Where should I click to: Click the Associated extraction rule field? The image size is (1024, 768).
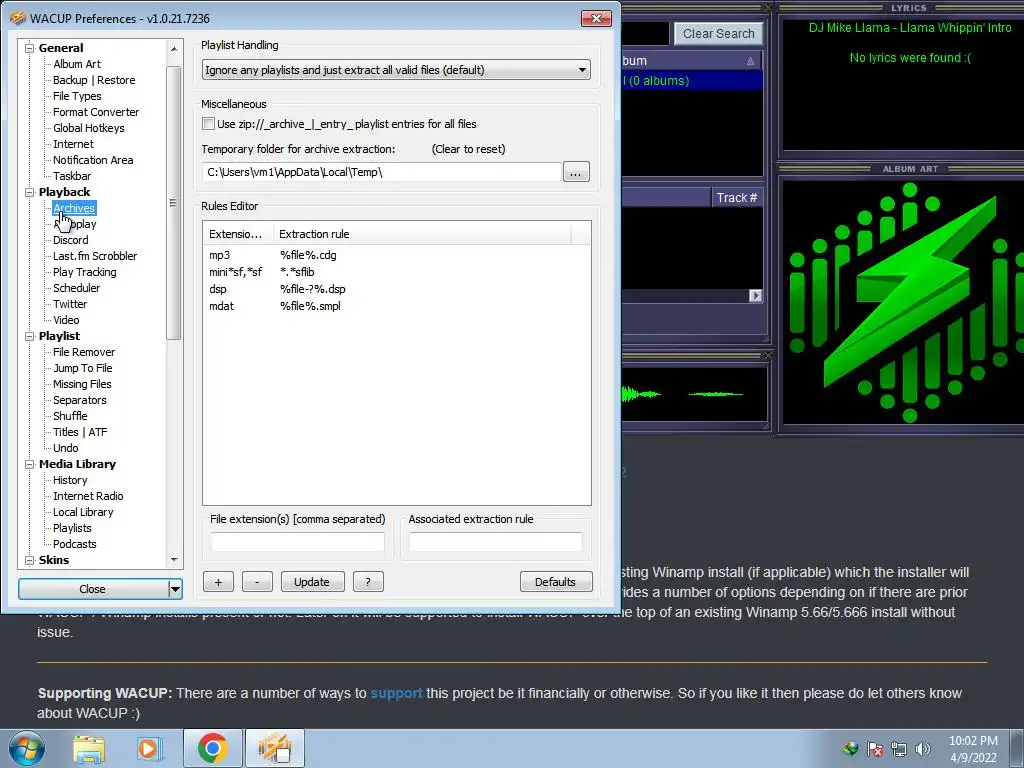496,542
